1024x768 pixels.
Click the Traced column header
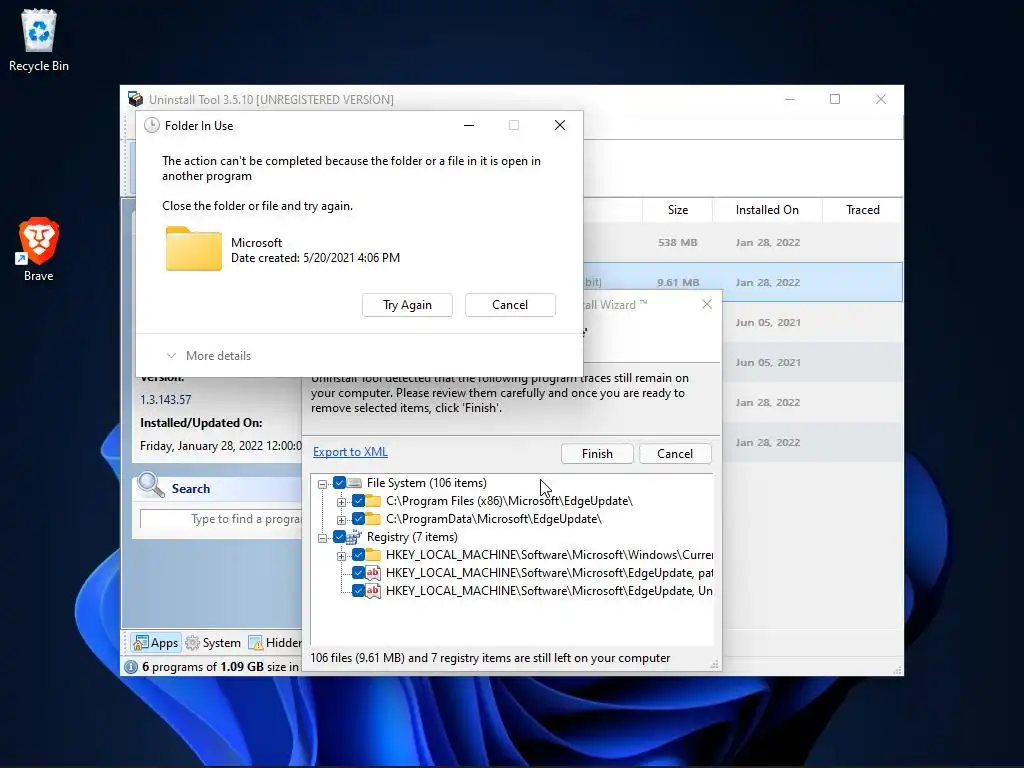pyautogui.click(x=863, y=210)
